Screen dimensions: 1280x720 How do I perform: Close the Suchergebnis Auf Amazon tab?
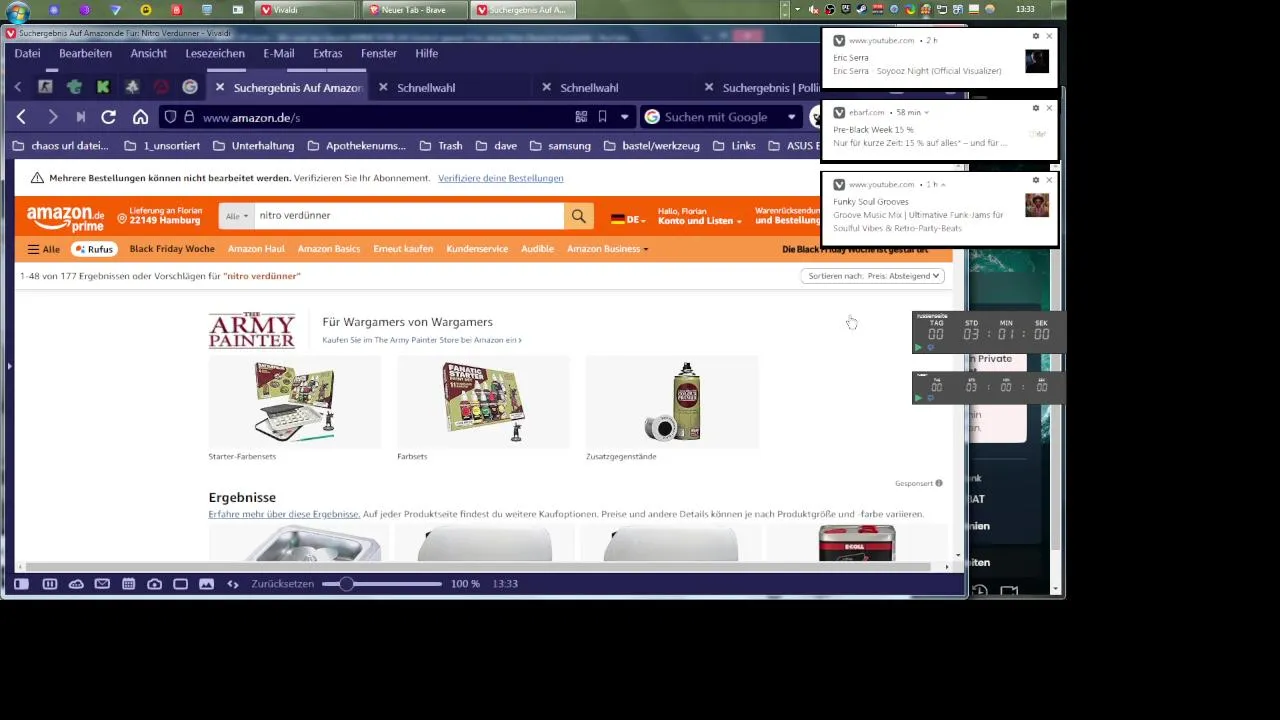click(x=220, y=88)
